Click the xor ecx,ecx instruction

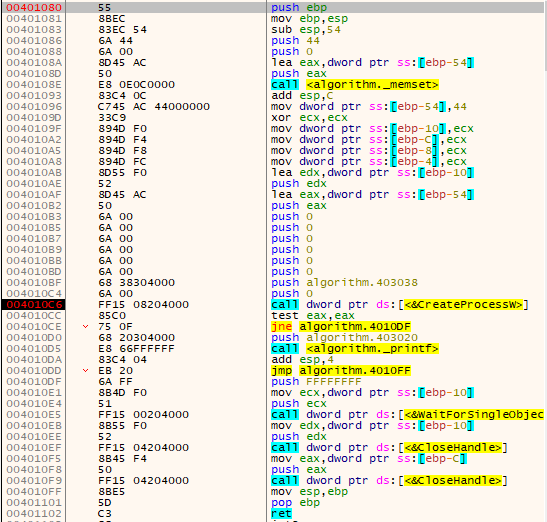309,118
